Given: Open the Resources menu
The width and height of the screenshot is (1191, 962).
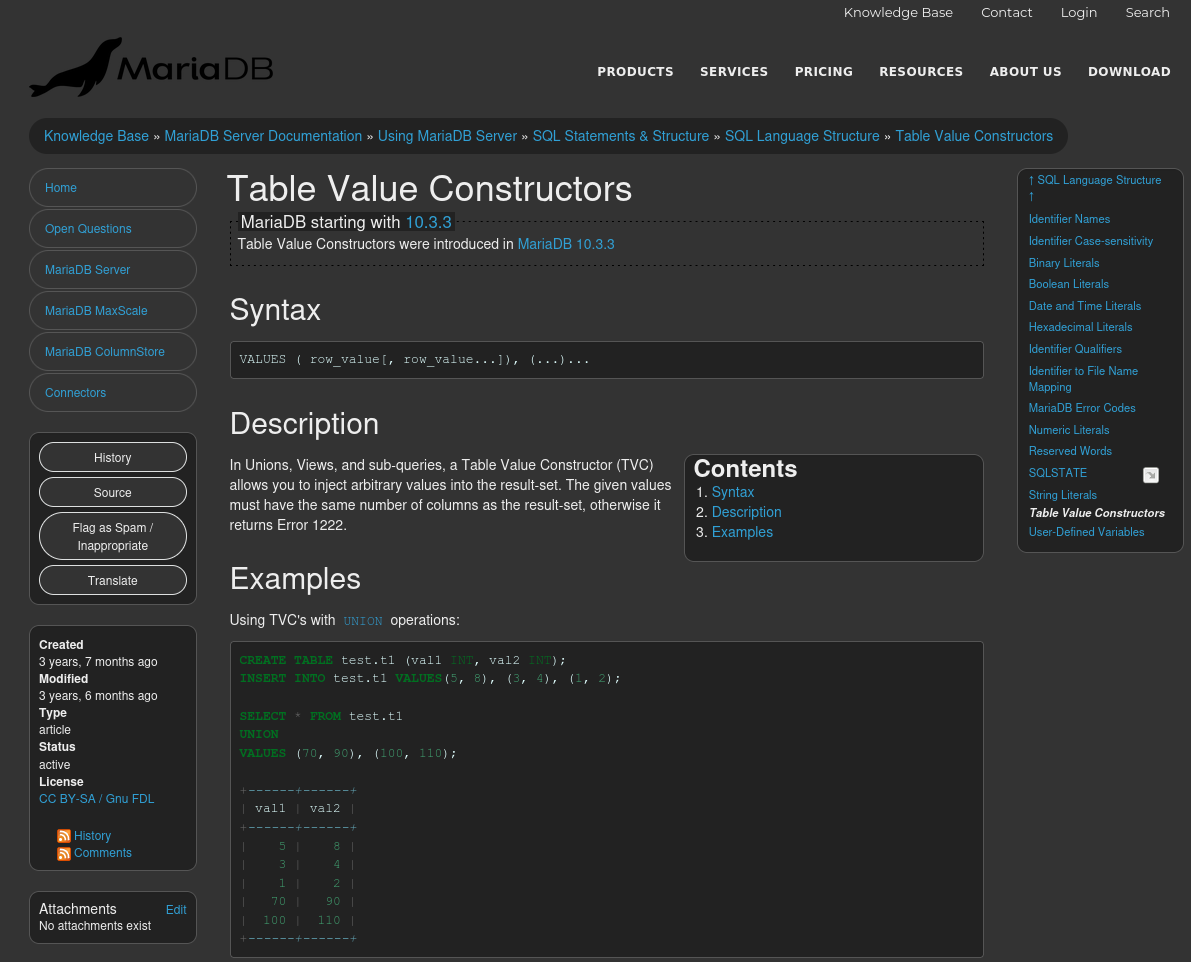Looking at the screenshot, I should tap(920, 72).
